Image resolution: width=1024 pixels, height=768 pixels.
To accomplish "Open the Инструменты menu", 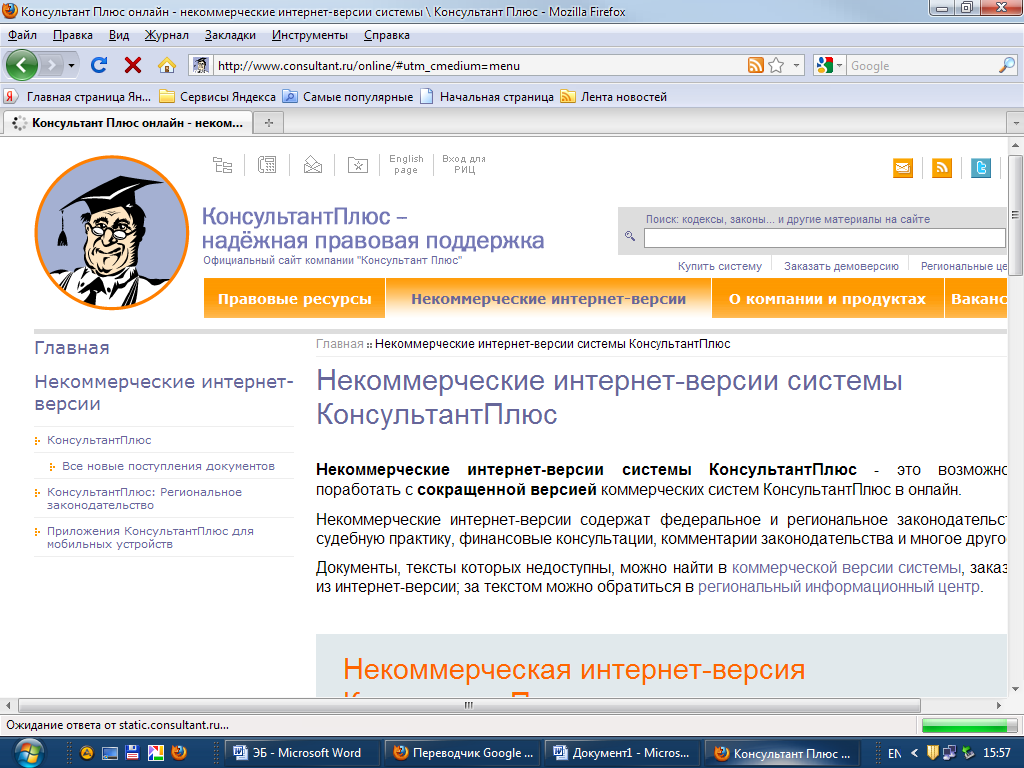I will 310,35.
